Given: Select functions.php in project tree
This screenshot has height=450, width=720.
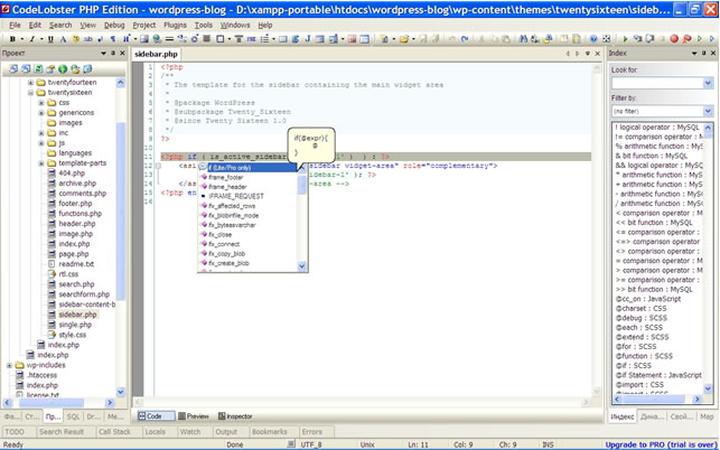Looking at the screenshot, I should point(80,214).
